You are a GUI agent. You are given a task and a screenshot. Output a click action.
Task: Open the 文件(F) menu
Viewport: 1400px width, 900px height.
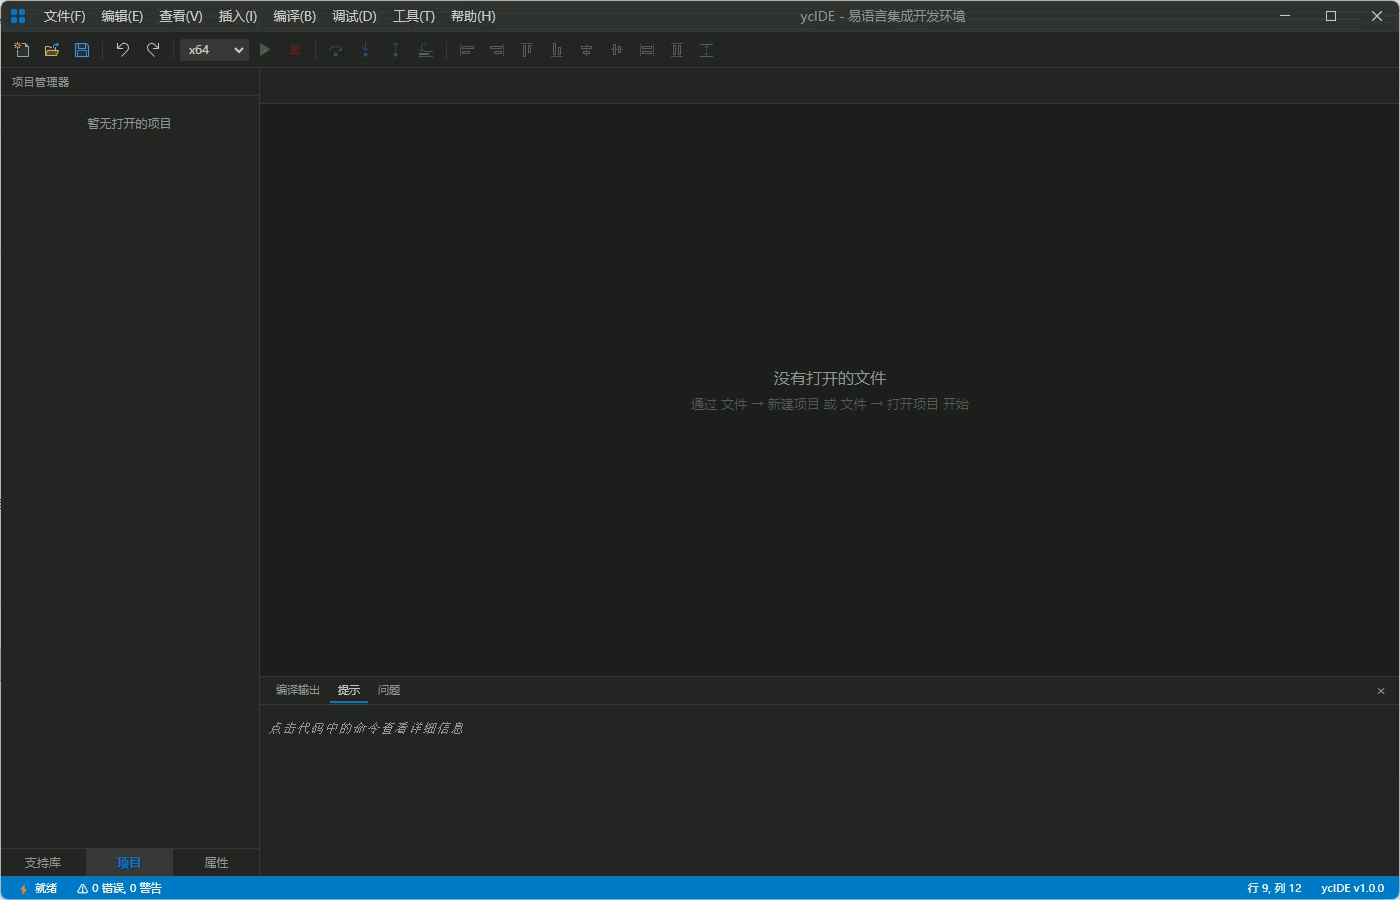64,16
